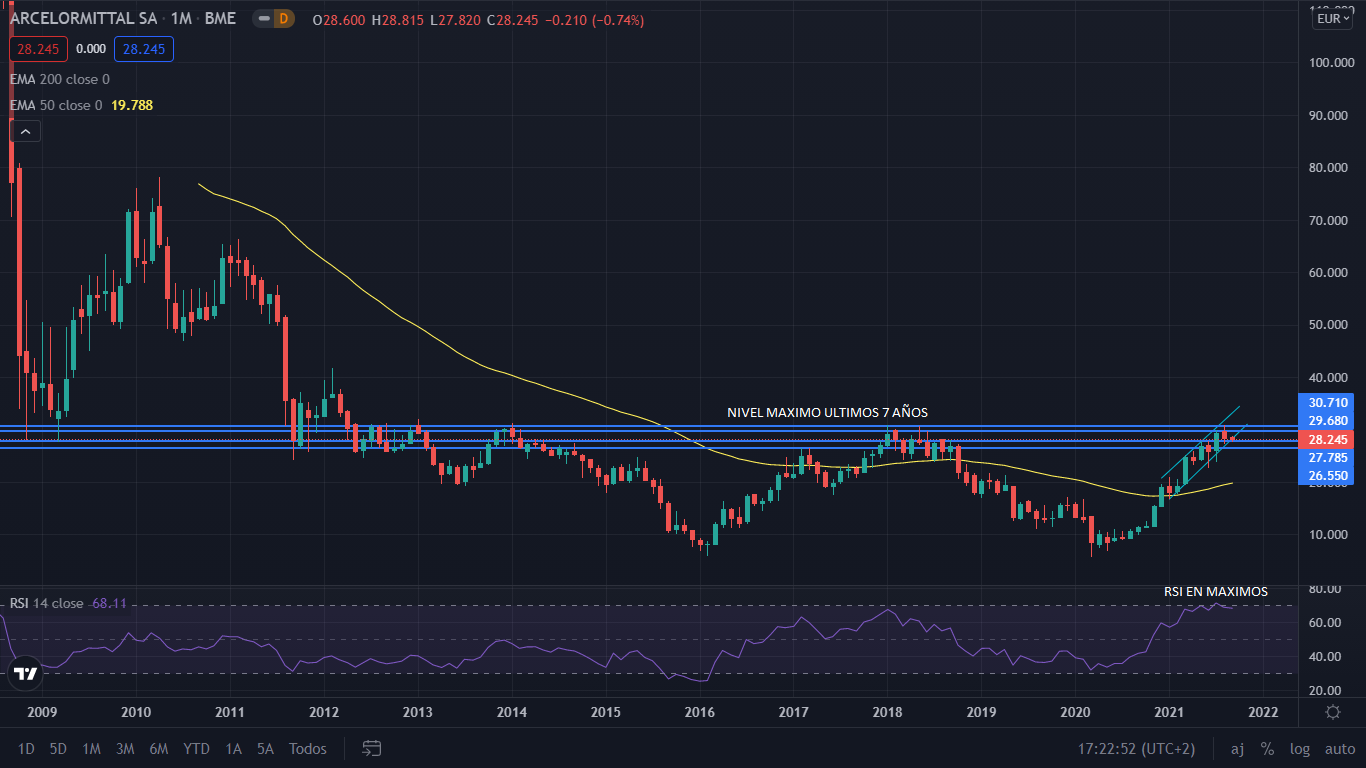
Task: Select the EMA 50 close indicator label
Action: [56, 105]
